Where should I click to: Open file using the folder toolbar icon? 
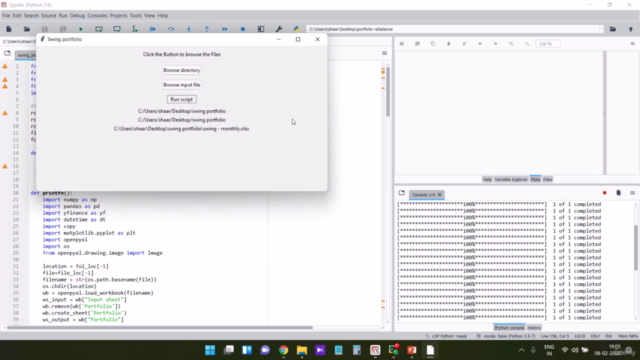(x=27, y=29)
